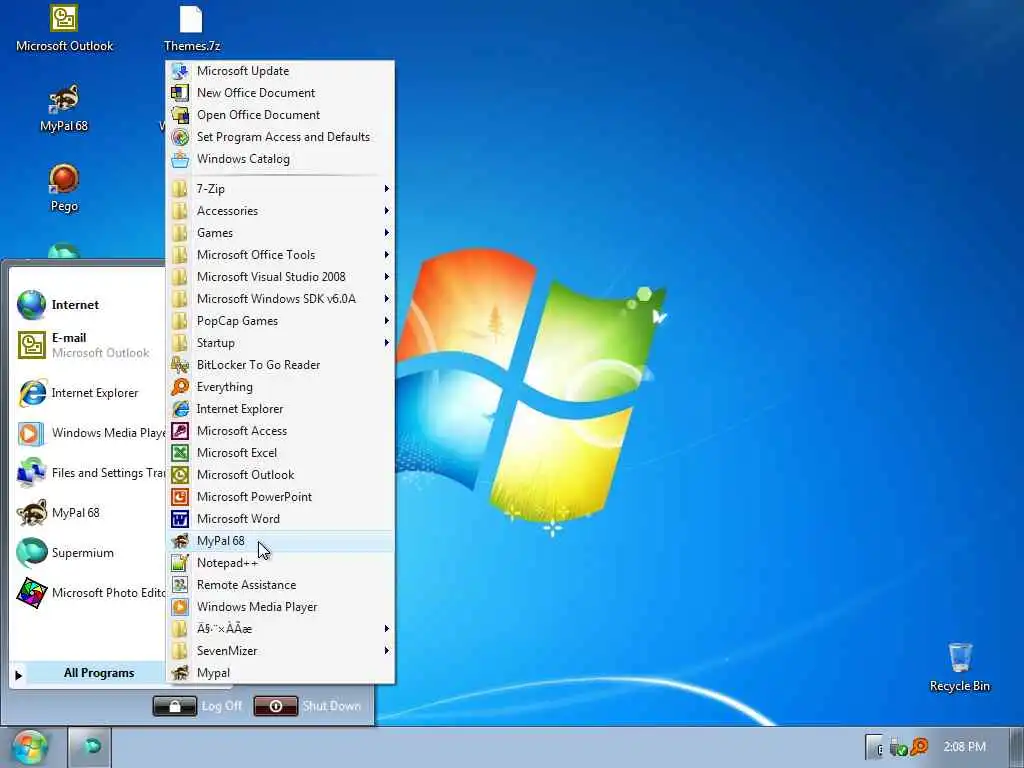This screenshot has height=768, width=1024.
Task: Open Files and Settings Transfer Wizard
Action: click(x=88, y=473)
